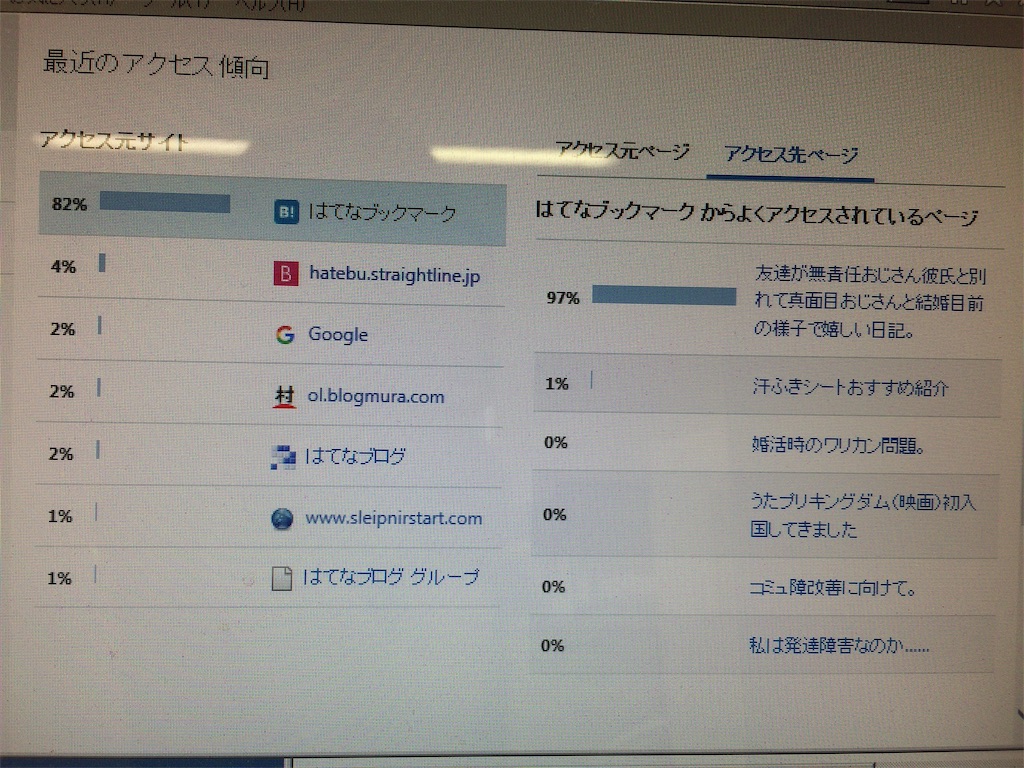The height and width of the screenshot is (768, 1024).
Task: Click the 4% bar for hatebu.straightline.jp
Action: point(102,263)
